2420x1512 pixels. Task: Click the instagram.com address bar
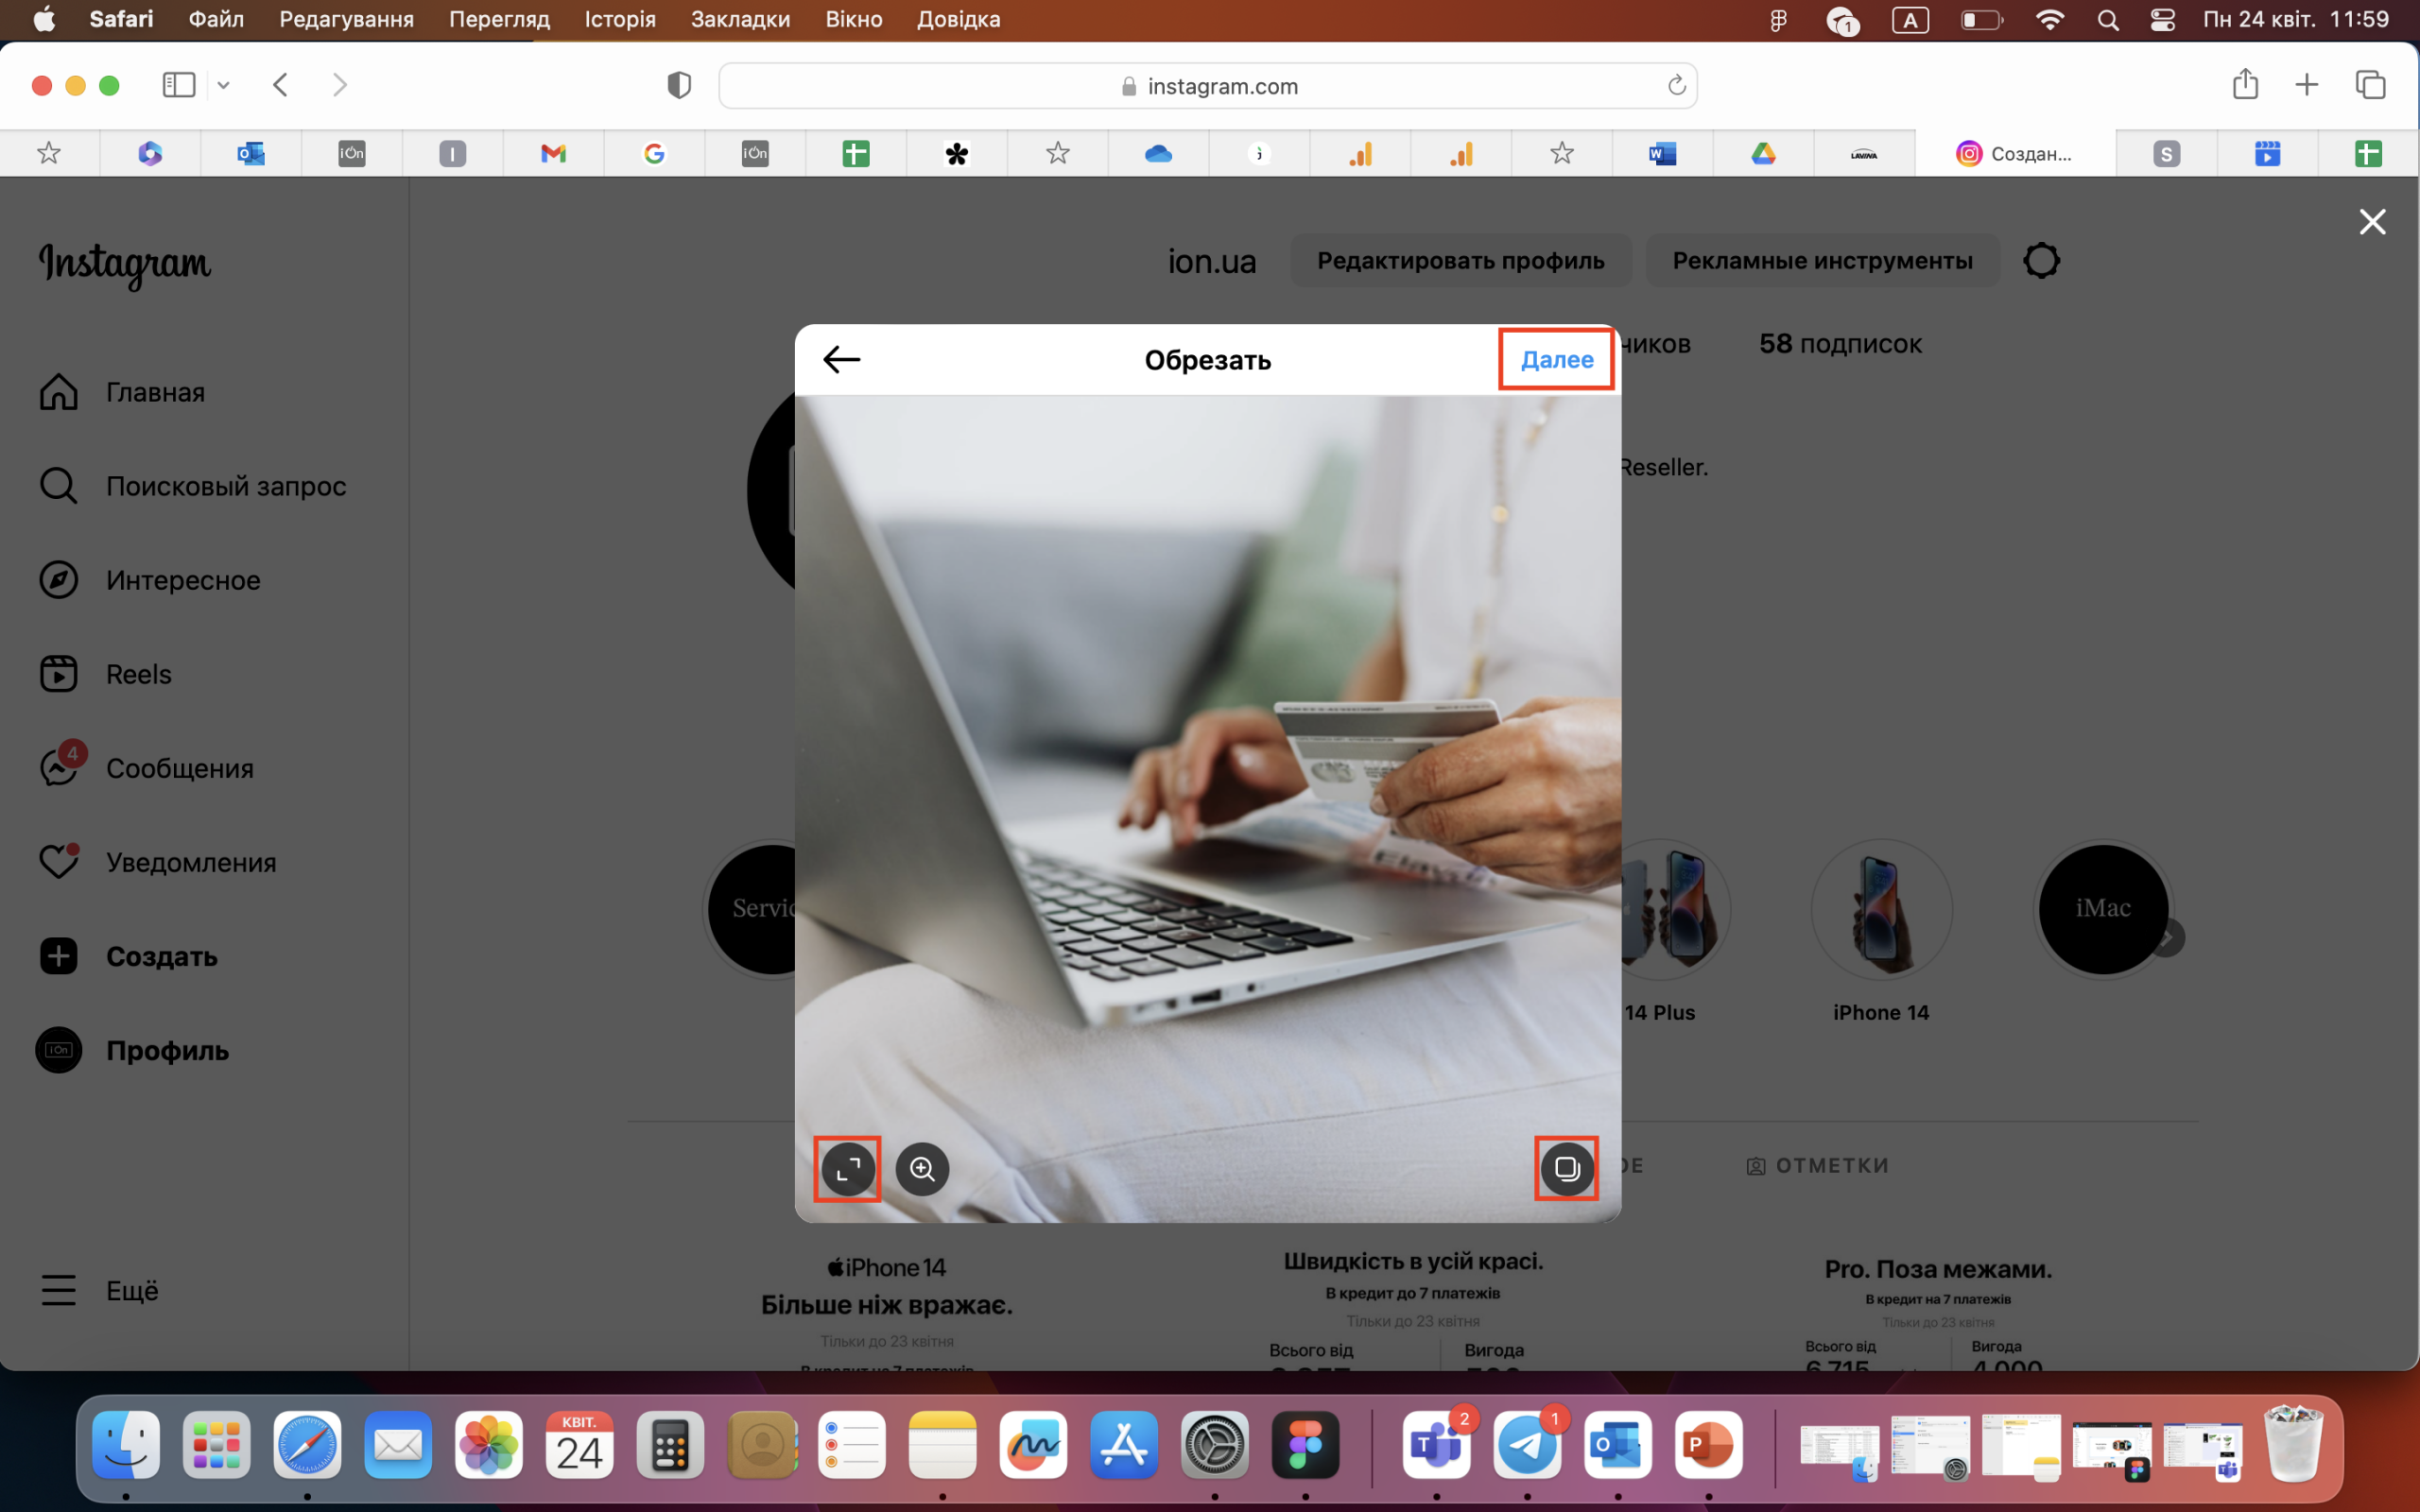1208,86
